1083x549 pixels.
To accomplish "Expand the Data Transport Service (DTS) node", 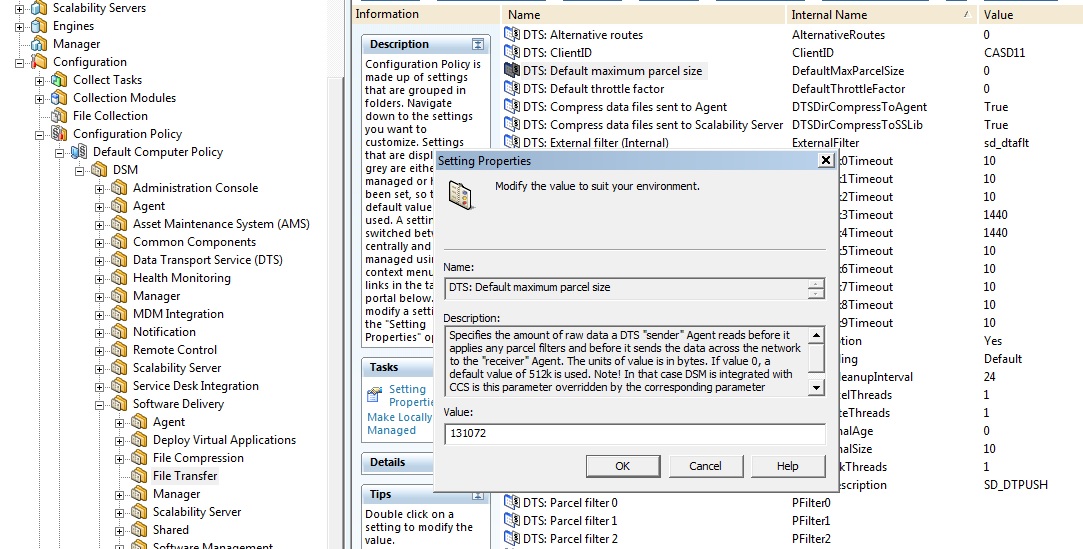I will [100, 260].
